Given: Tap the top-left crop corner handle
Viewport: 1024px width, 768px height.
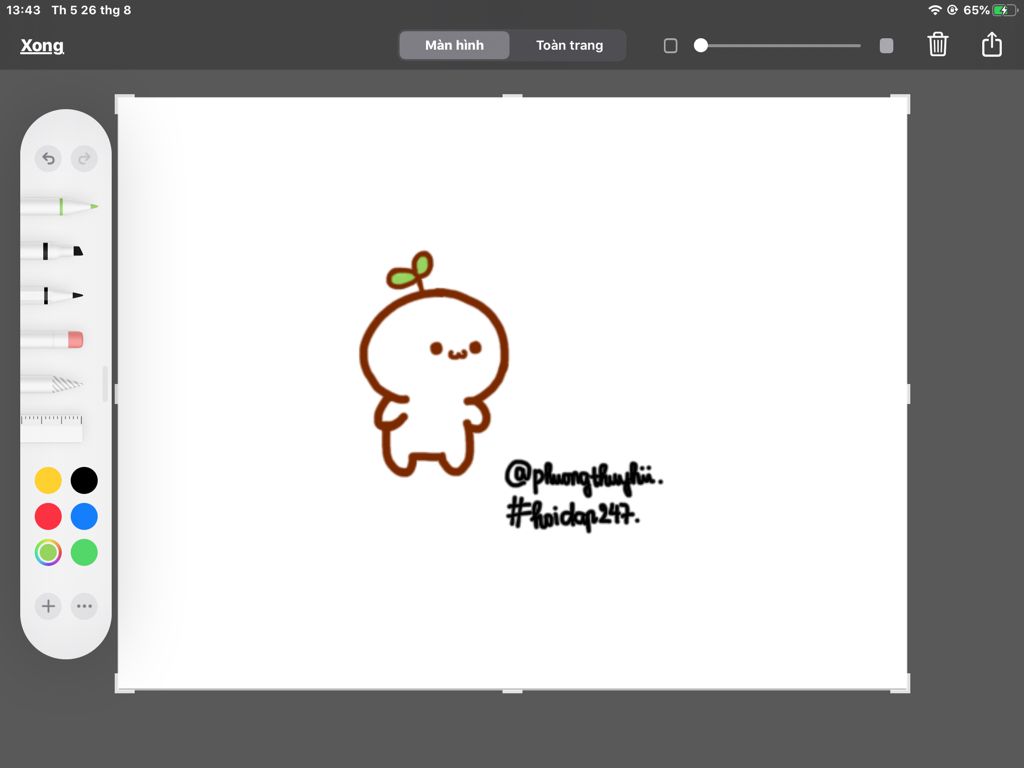Looking at the screenshot, I should click(x=121, y=101).
